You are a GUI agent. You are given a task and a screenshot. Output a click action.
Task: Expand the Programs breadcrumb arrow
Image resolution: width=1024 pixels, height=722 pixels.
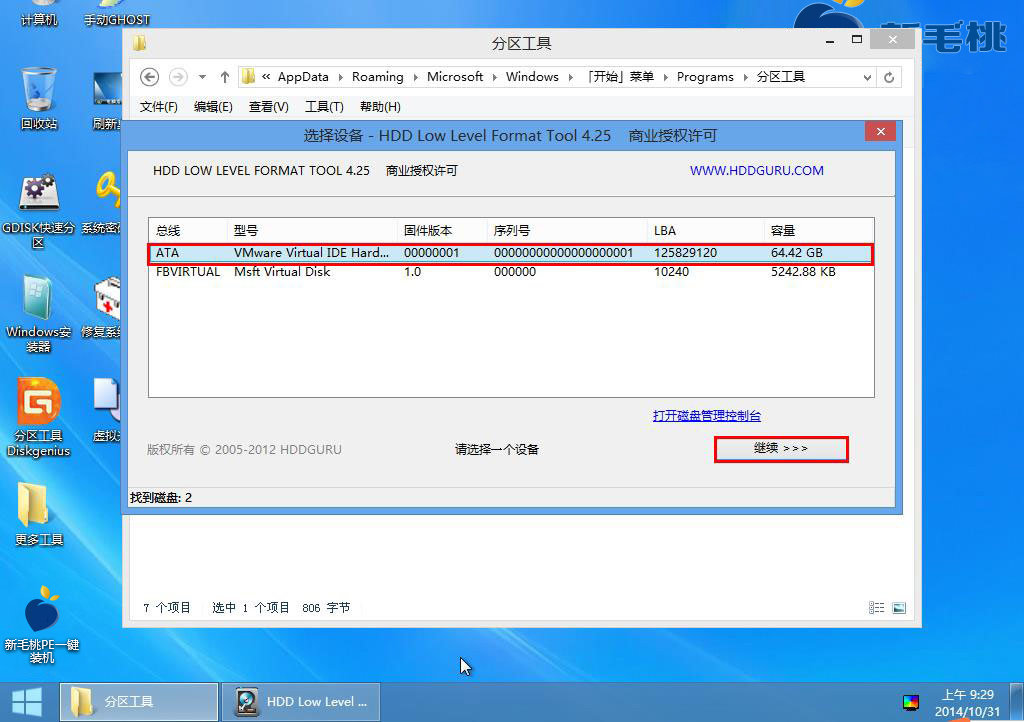[x=745, y=77]
